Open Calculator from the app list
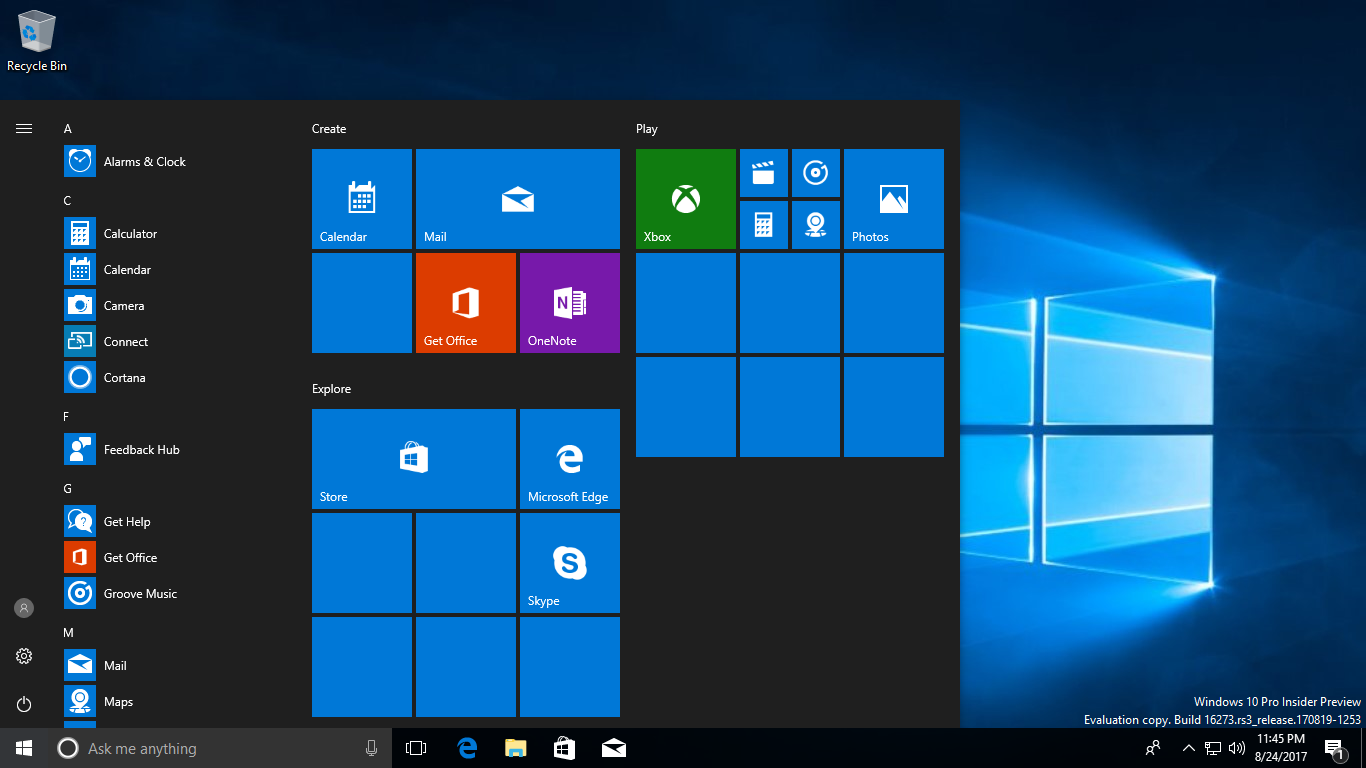Image resolution: width=1366 pixels, height=768 pixels. (x=176, y=234)
